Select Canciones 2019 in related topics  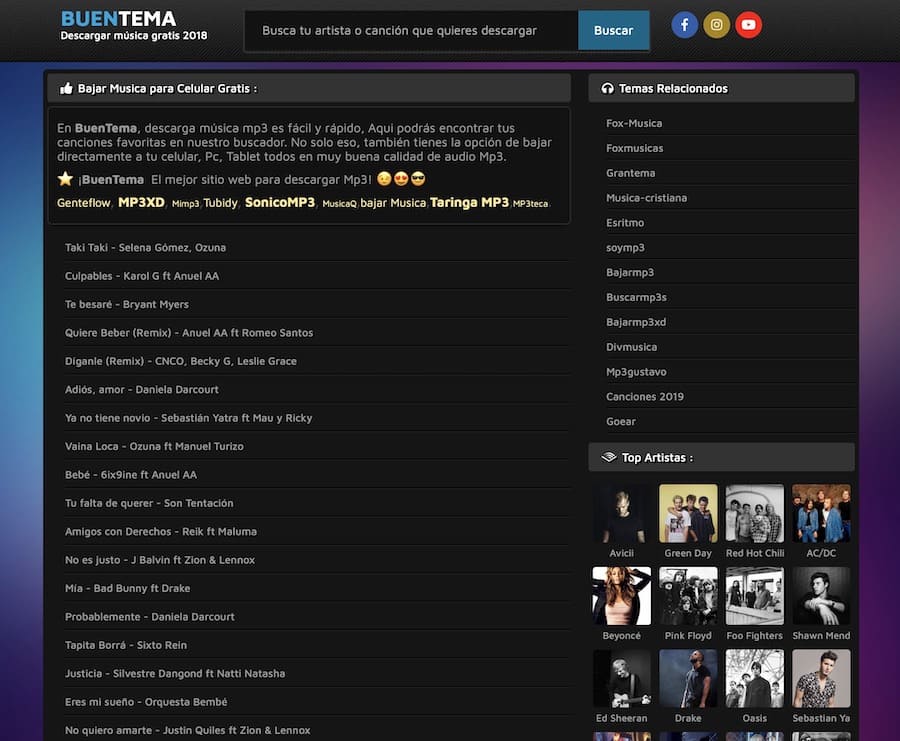645,397
